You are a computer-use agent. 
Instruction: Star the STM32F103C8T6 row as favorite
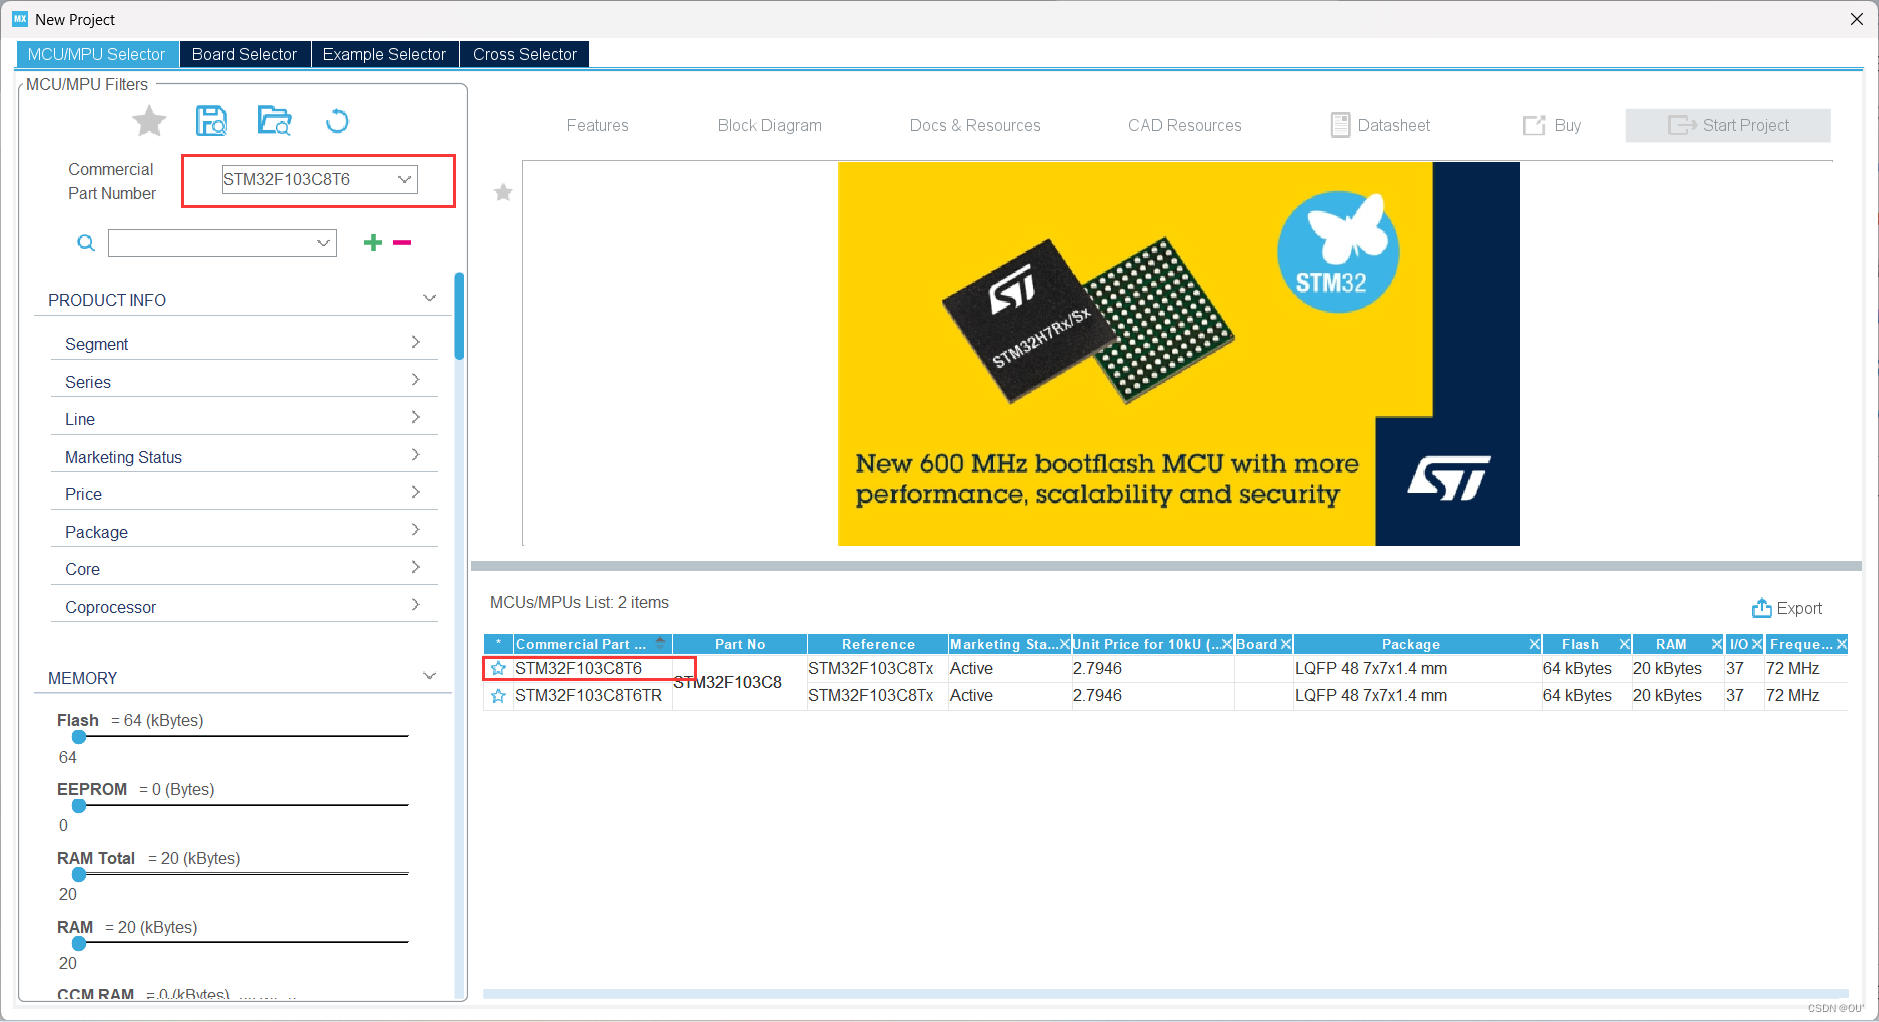click(x=498, y=668)
